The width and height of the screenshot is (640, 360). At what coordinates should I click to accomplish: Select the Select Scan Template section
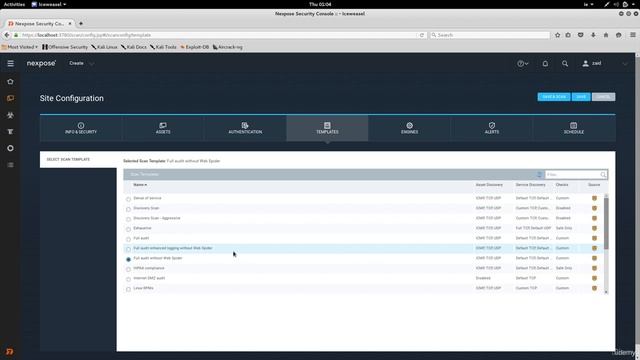[78, 160]
